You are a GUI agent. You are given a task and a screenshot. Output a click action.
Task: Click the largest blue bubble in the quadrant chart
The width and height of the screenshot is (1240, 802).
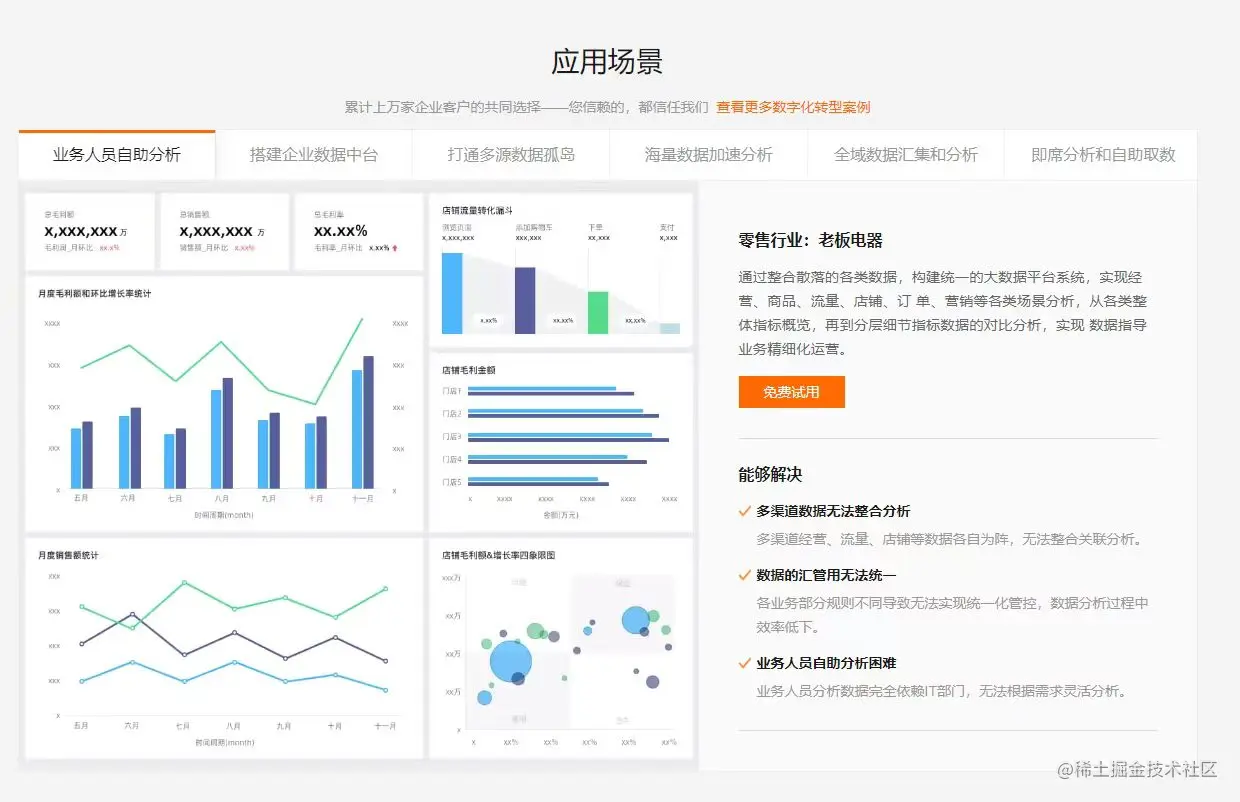point(512,660)
